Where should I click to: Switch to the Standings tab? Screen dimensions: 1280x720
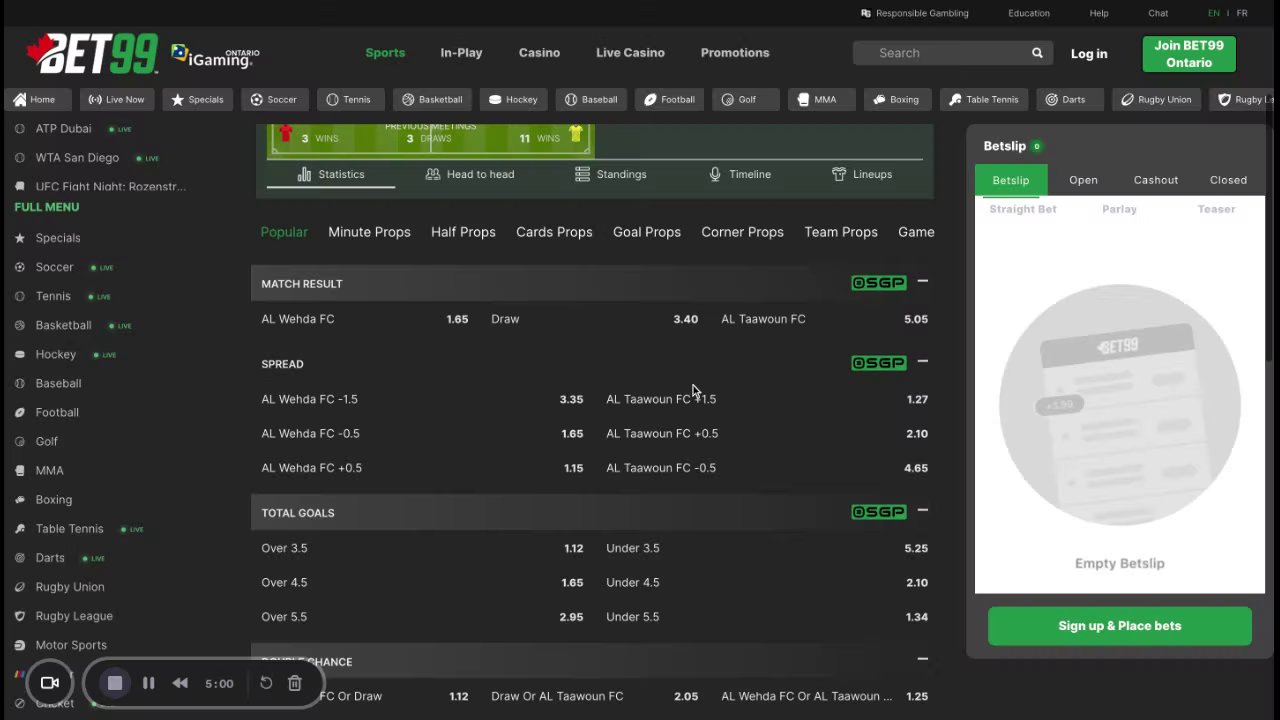tap(611, 174)
